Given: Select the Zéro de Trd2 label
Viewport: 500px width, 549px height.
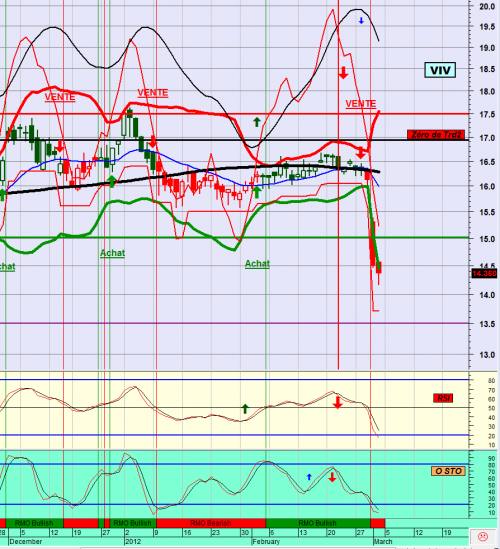Looking at the screenshot, I should tap(436, 134).
